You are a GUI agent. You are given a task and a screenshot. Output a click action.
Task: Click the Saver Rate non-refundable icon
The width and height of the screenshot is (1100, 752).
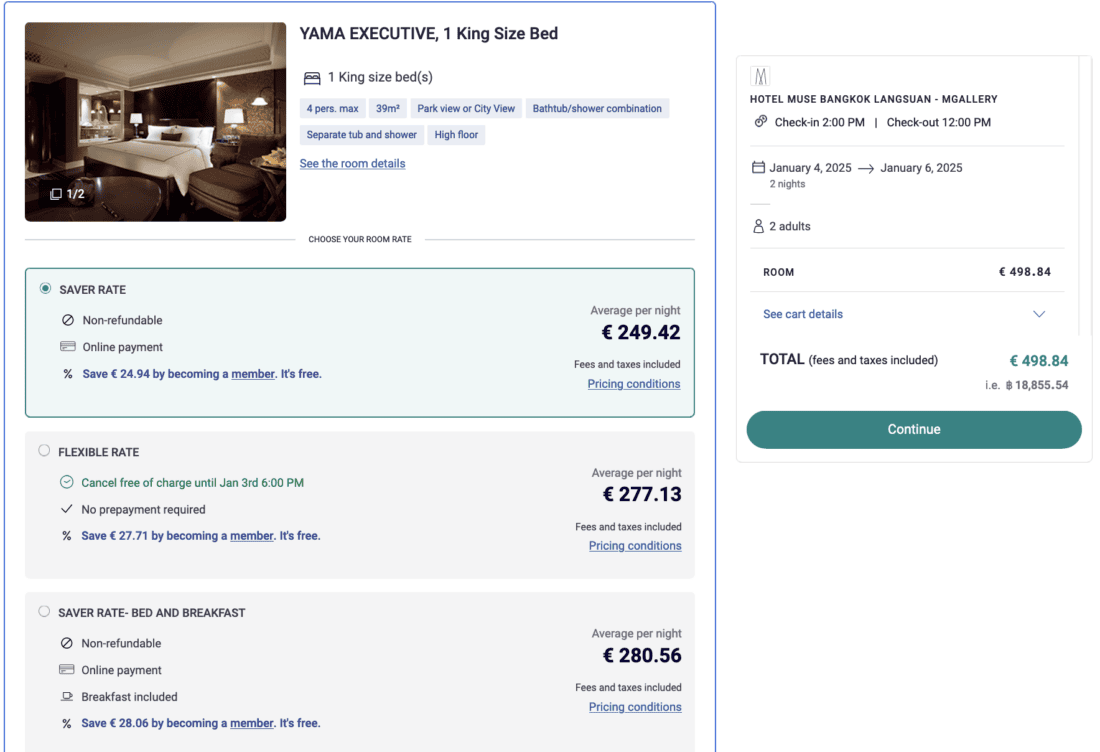click(x=68, y=321)
